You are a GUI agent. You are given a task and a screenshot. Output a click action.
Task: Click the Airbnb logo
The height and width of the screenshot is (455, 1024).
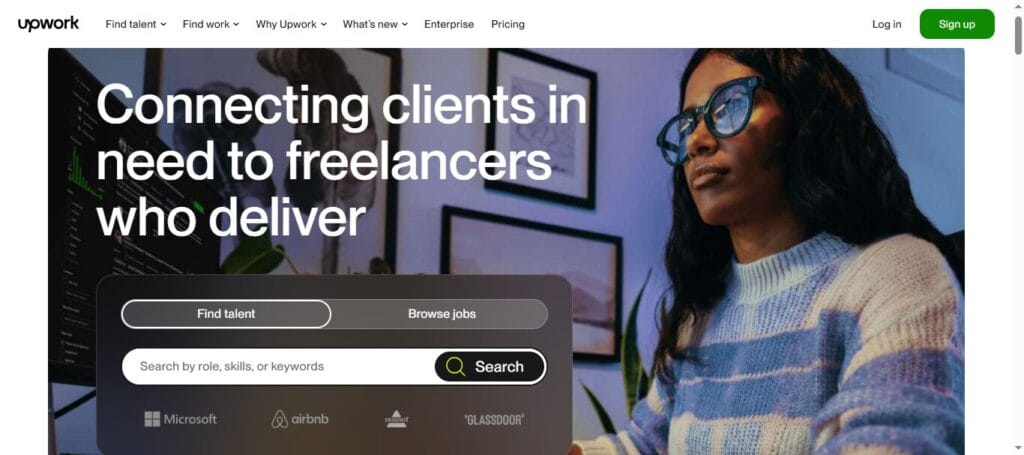[300, 419]
